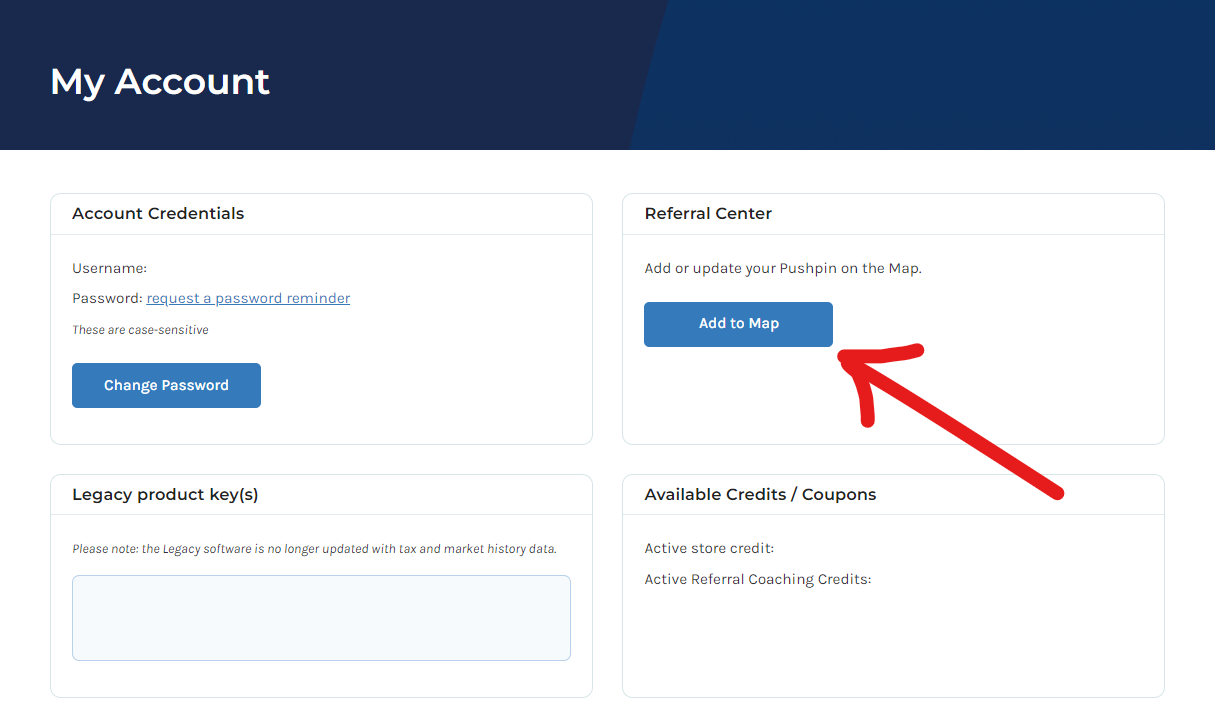Open the request a password reminder link
This screenshot has width=1215, height=724.
(248, 298)
